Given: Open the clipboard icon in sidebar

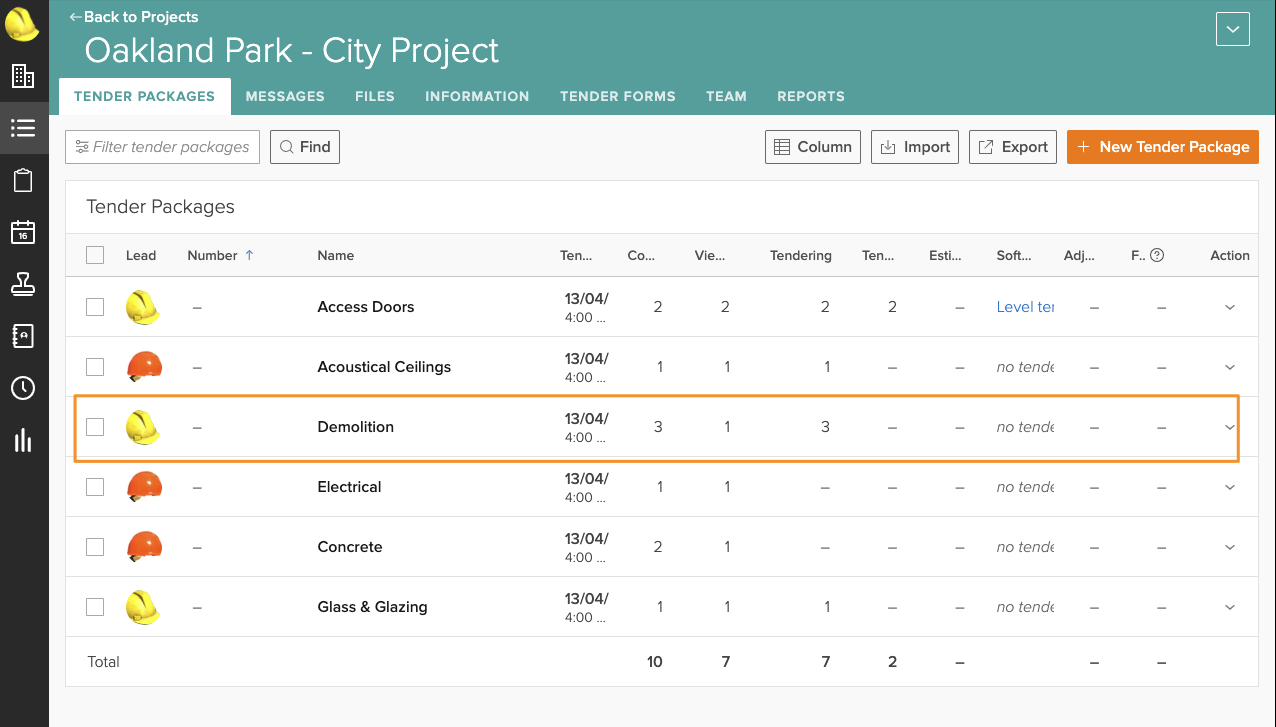Looking at the screenshot, I should (x=23, y=180).
